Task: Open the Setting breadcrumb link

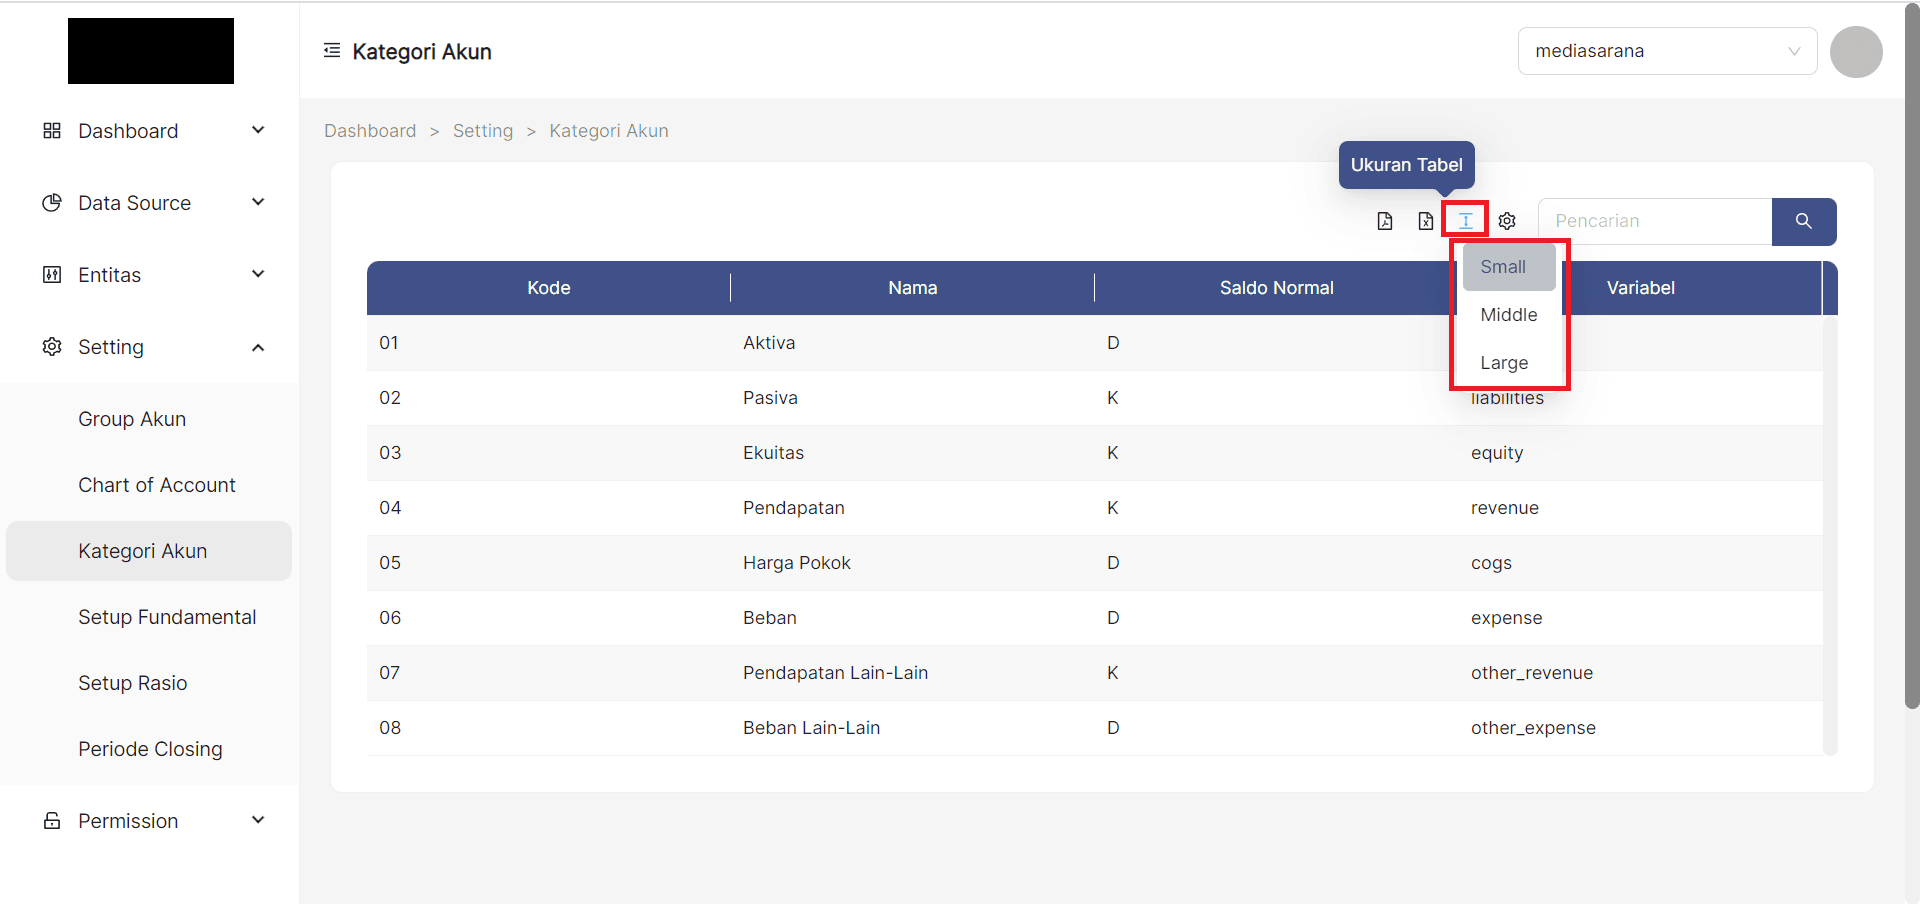Action: point(483,130)
